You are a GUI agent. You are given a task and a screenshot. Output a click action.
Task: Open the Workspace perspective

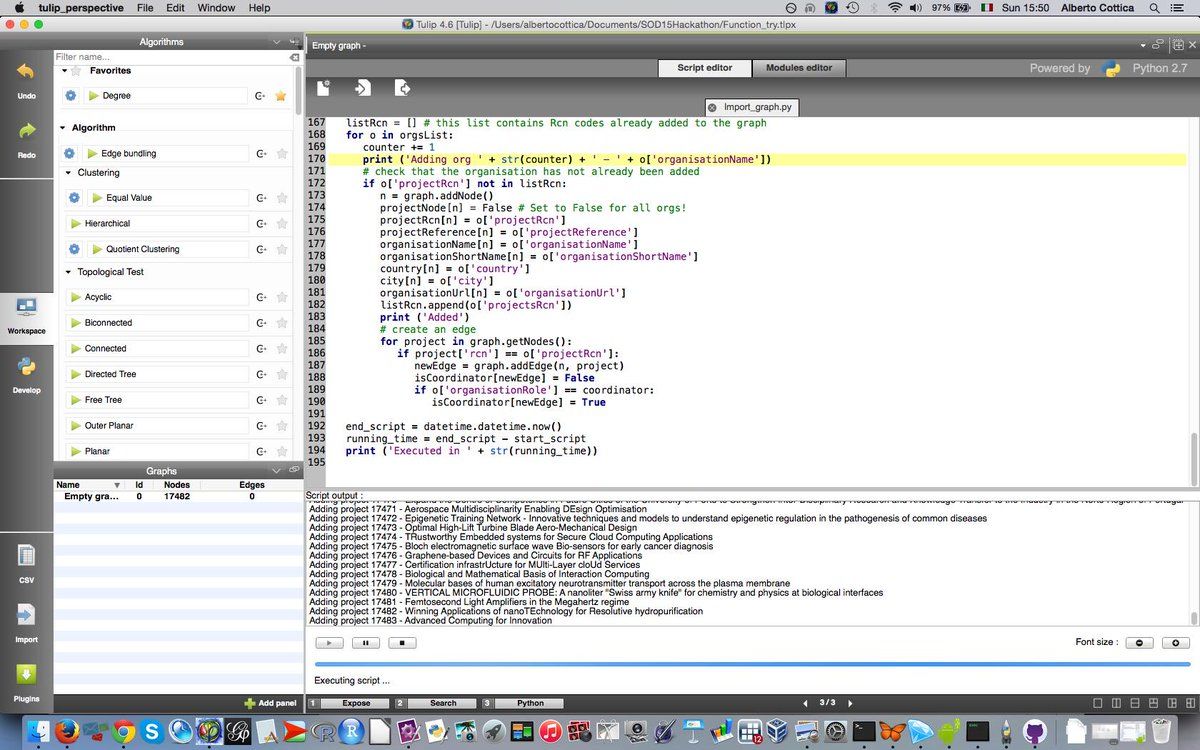(26, 315)
